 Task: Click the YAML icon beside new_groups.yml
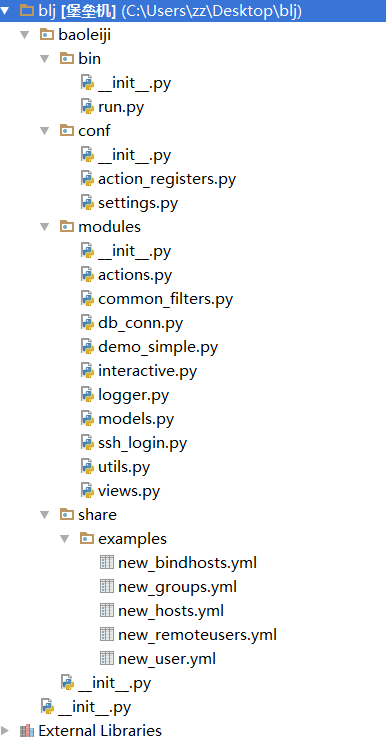[107, 586]
